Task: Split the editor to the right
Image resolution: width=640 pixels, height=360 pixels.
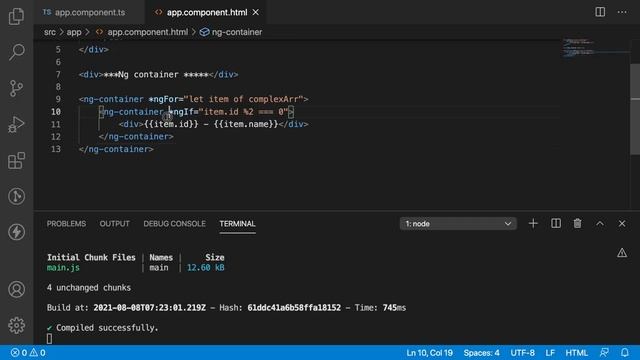Action: pos(600,12)
